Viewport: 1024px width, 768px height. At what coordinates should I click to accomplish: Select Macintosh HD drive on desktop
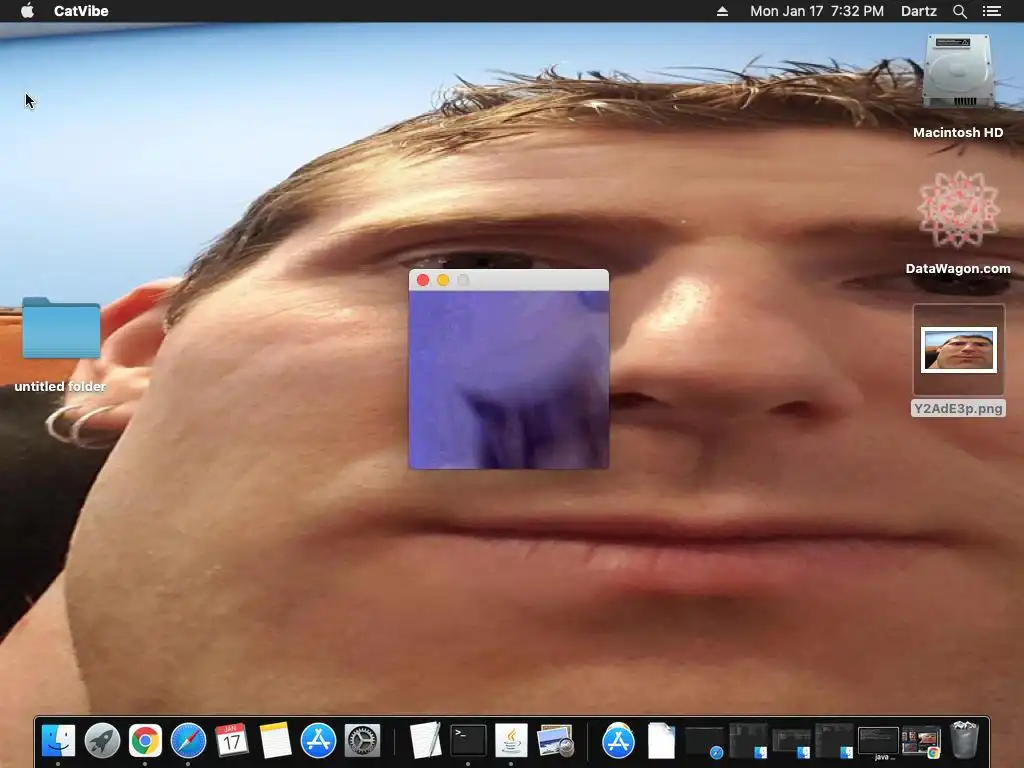pos(958,72)
